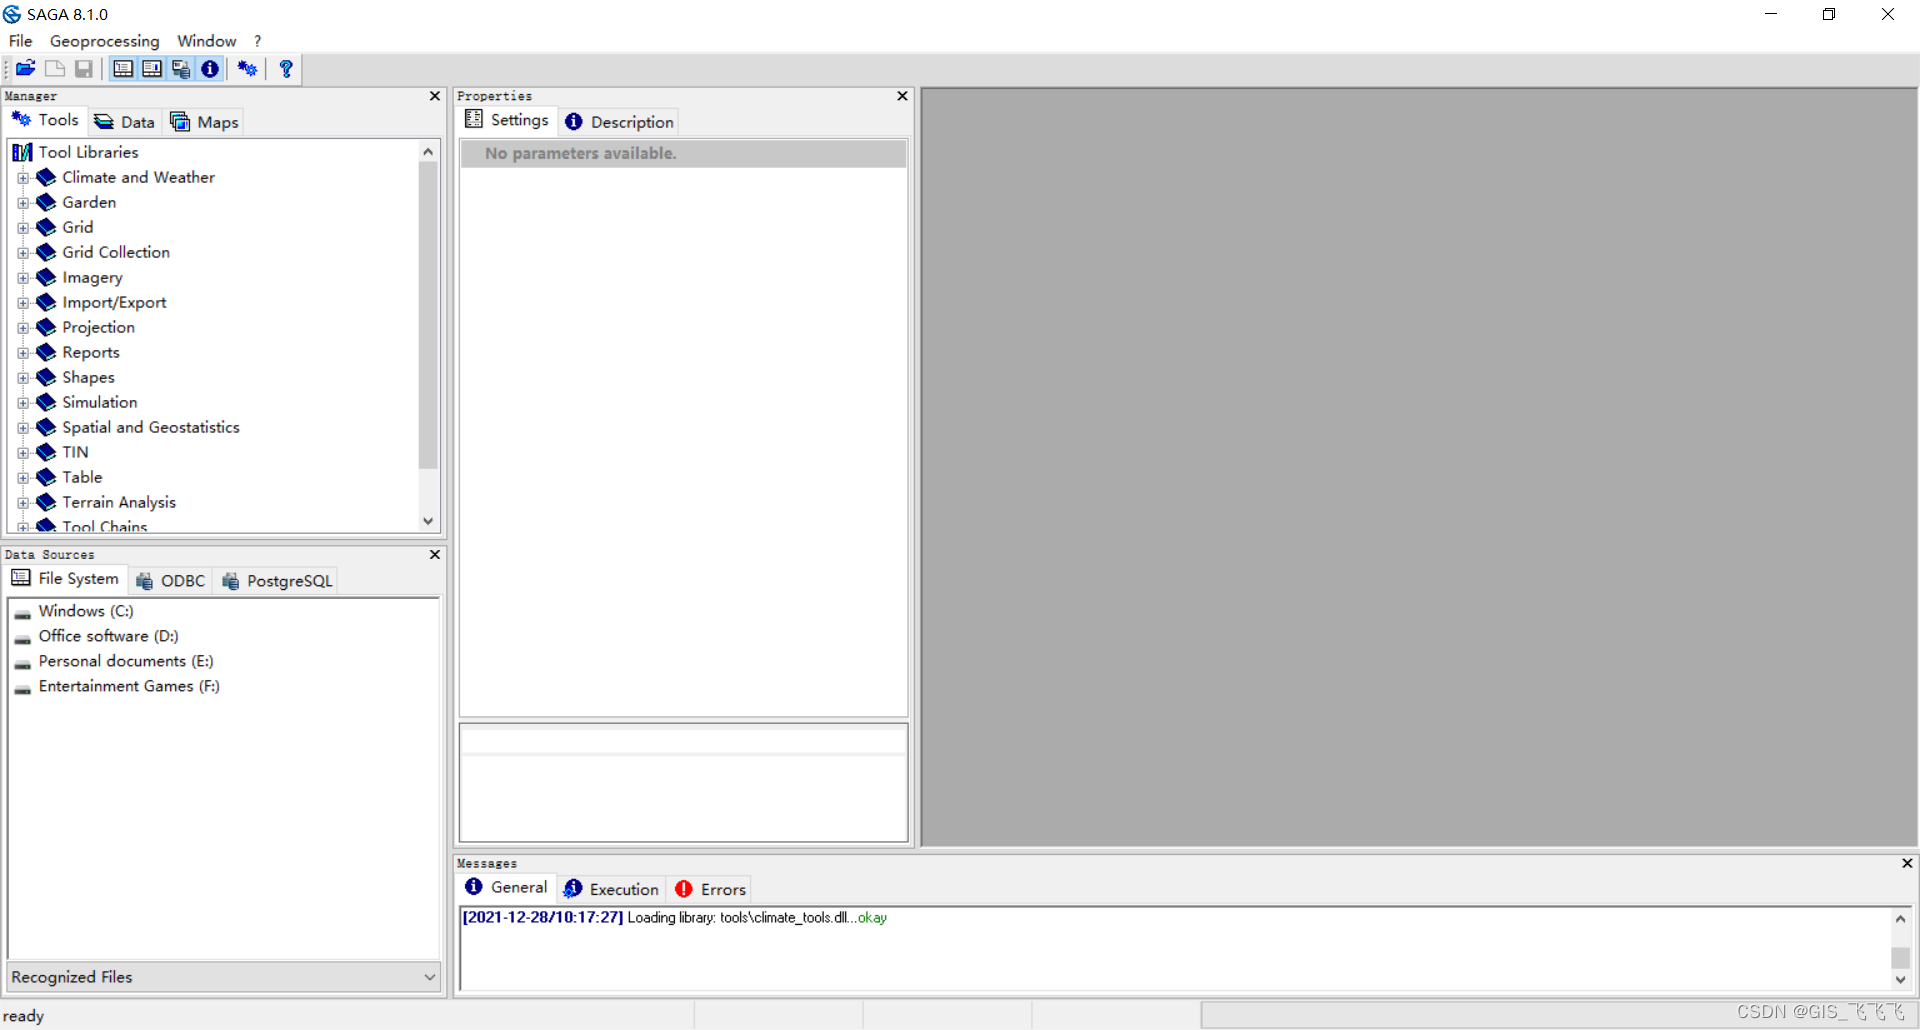Image resolution: width=1920 pixels, height=1030 pixels.
Task: Click the Office software (D:) drive icon
Action: [23, 639]
